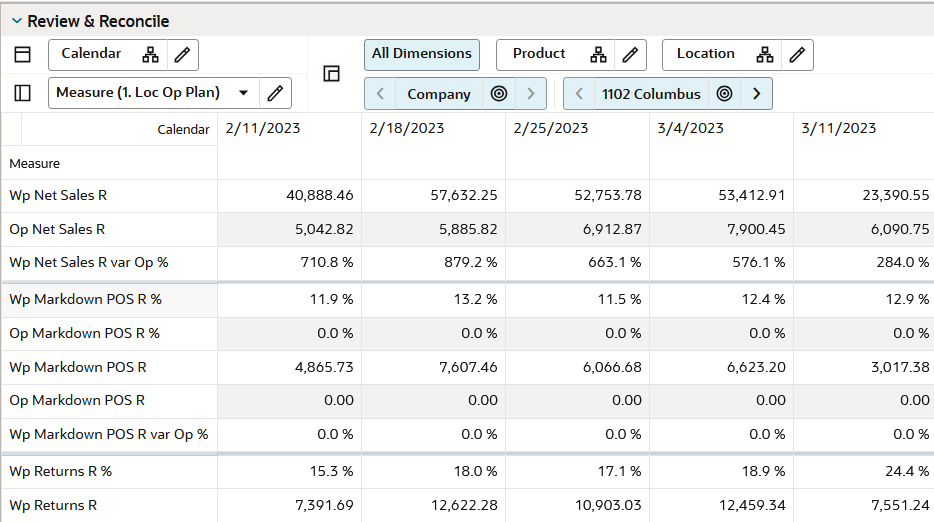Open the Location hierarchy icon
This screenshot has width=934, height=522.
tap(765, 55)
